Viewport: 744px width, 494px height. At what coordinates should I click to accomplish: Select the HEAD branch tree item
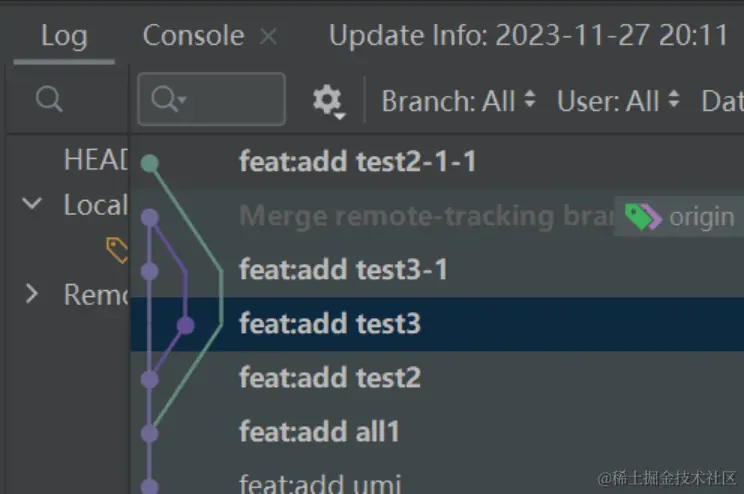pyautogui.click(x=96, y=160)
